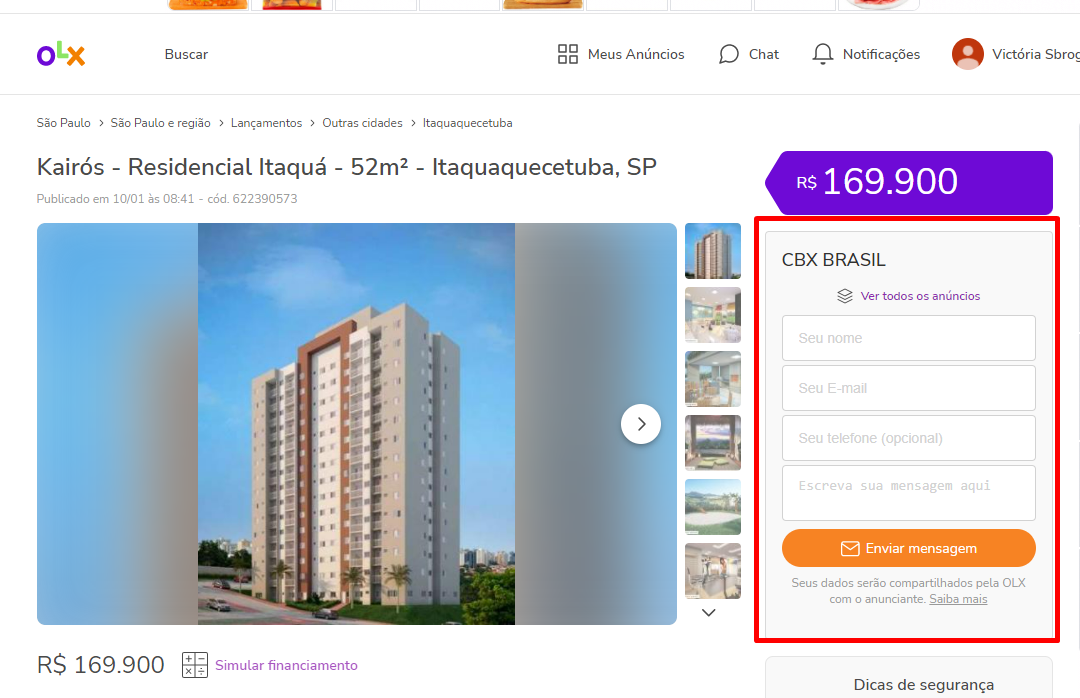Image resolution: width=1080 pixels, height=698 pixels.
Task: Expand more thumbnails with the down chevron
Action: click(709, 613)
